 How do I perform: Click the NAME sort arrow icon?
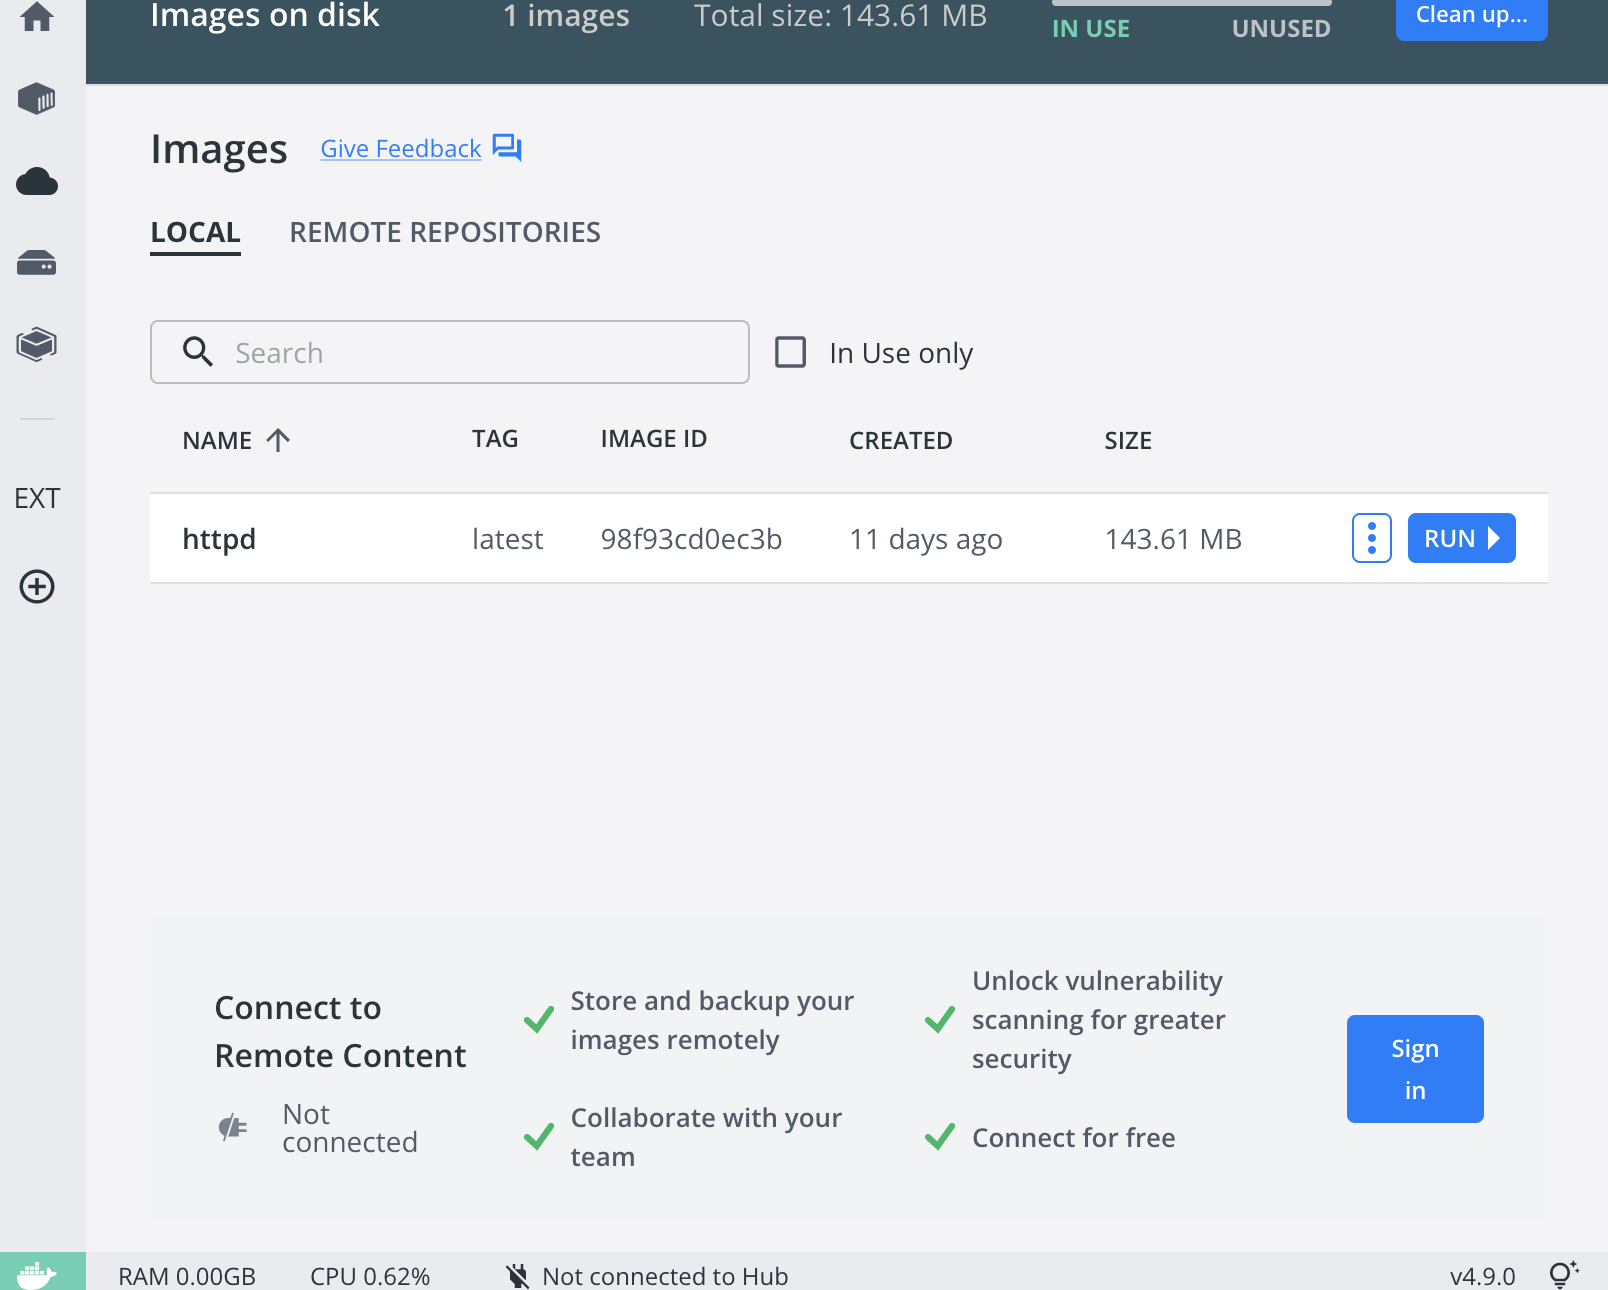pyautogui.click(x=279, y=440)
